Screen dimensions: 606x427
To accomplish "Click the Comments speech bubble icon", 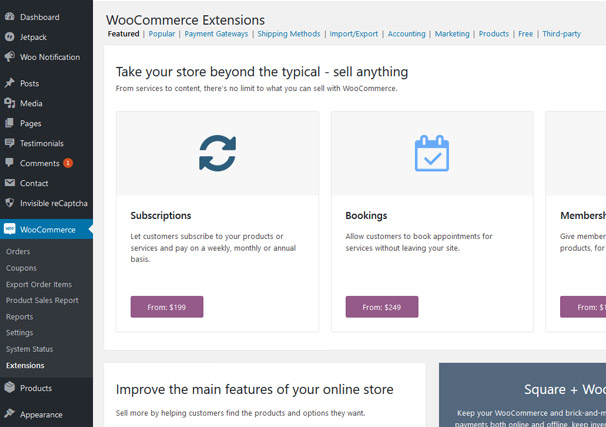I will pos(10,163).
